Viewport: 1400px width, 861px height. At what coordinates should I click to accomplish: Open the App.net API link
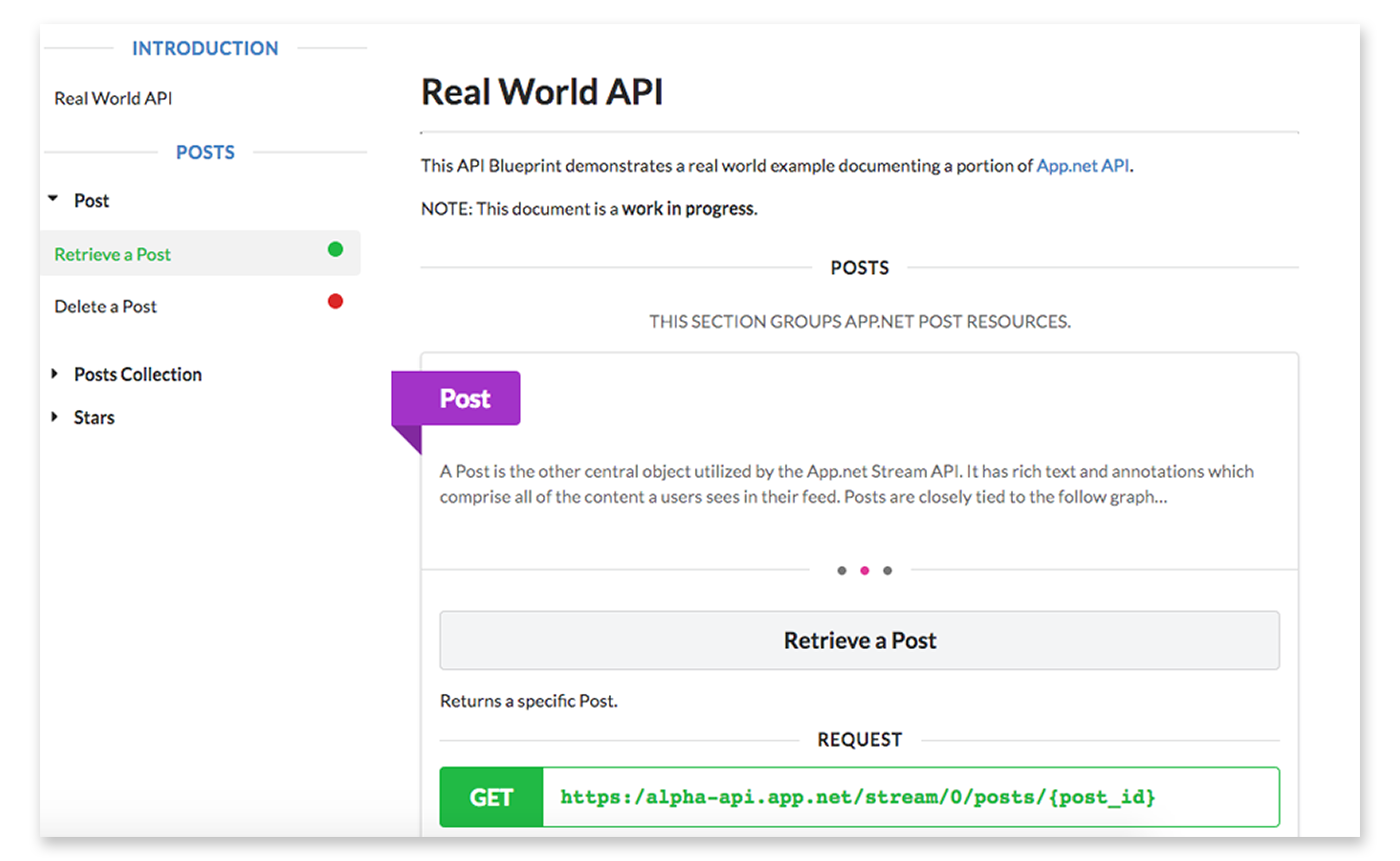point(1083,166)
